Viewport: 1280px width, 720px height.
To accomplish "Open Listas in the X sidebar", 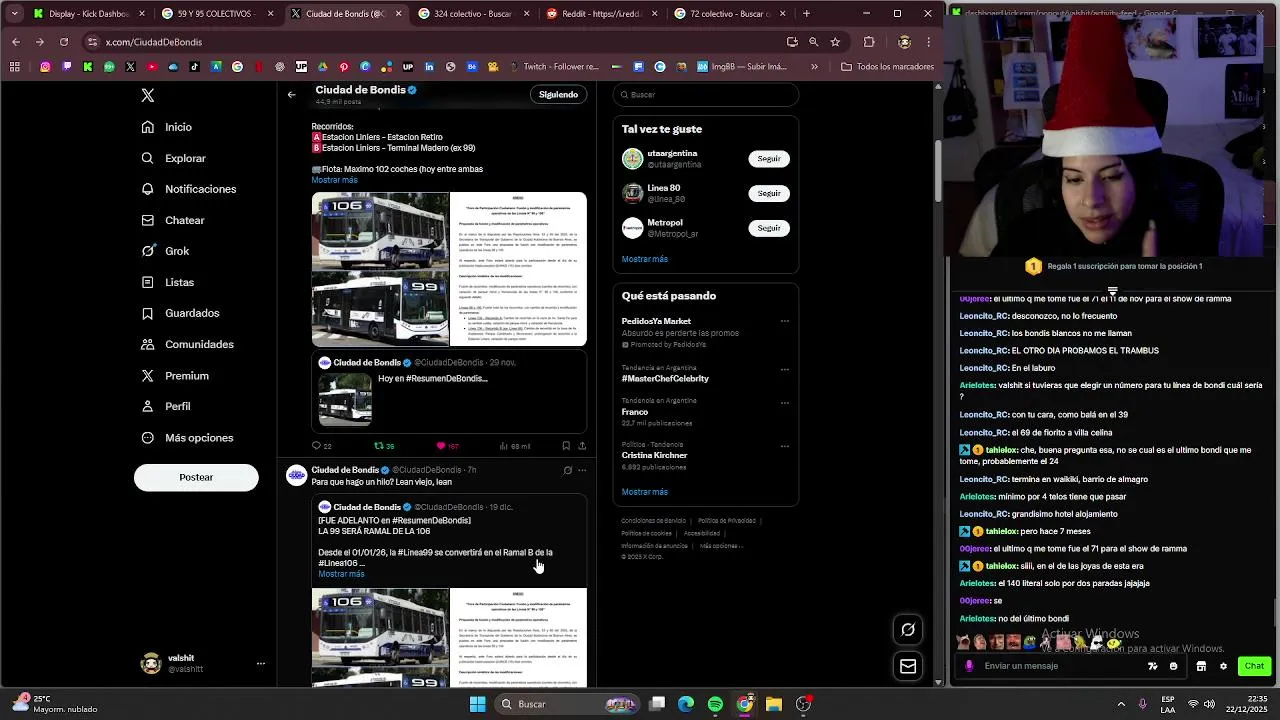I will point(168,282).
